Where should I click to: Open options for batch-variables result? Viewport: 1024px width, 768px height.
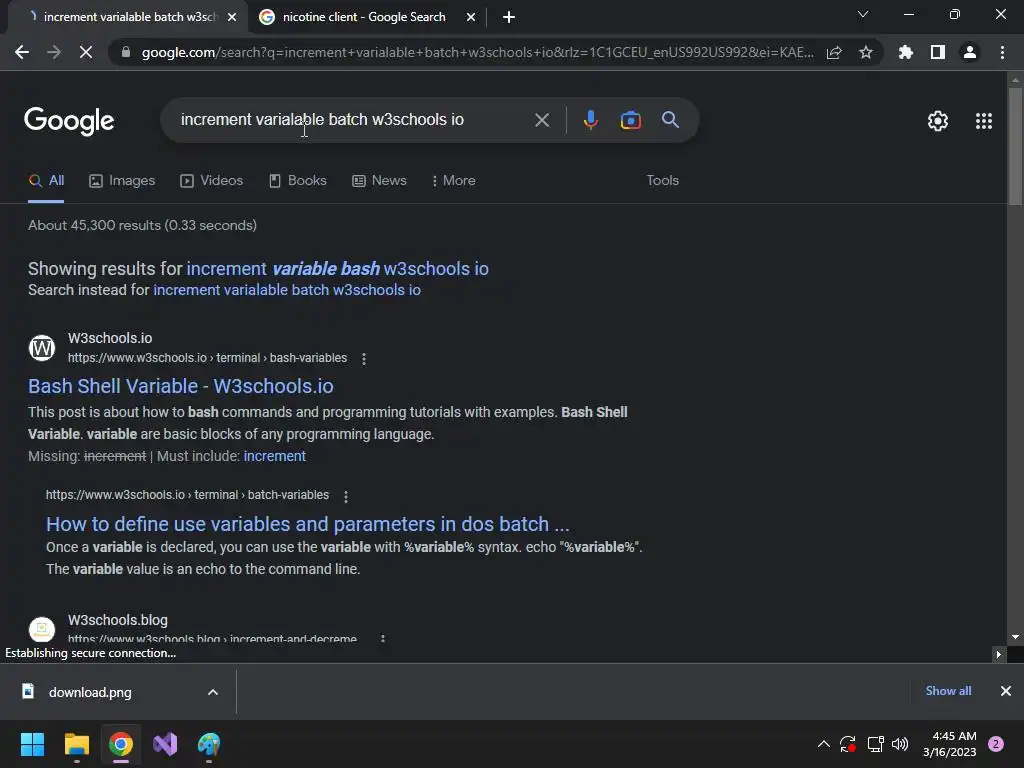[346, 496]
